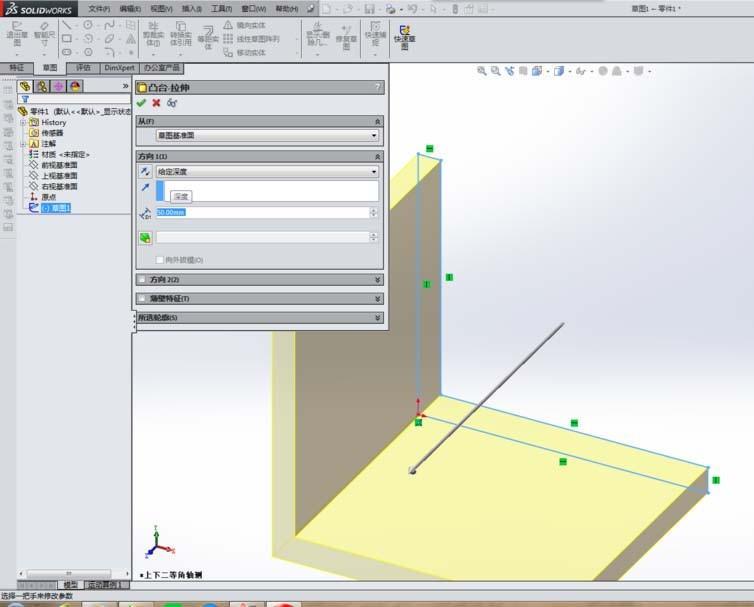
Task: Cancel the extrude with red X
Action: tap(156, 103)
